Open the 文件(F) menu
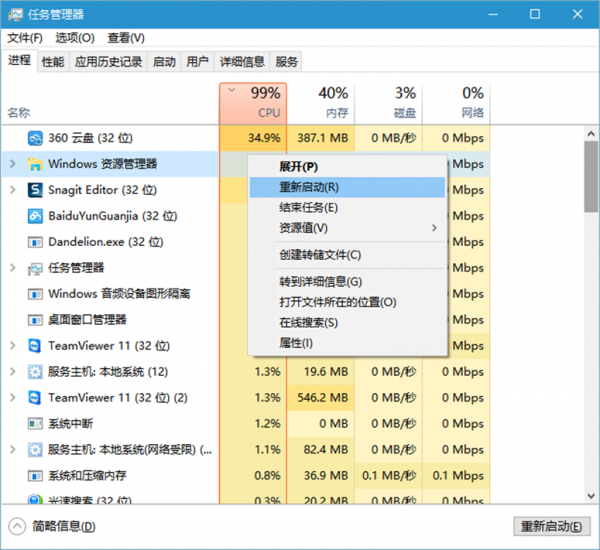The image size is (600, 550). (25, 38)
